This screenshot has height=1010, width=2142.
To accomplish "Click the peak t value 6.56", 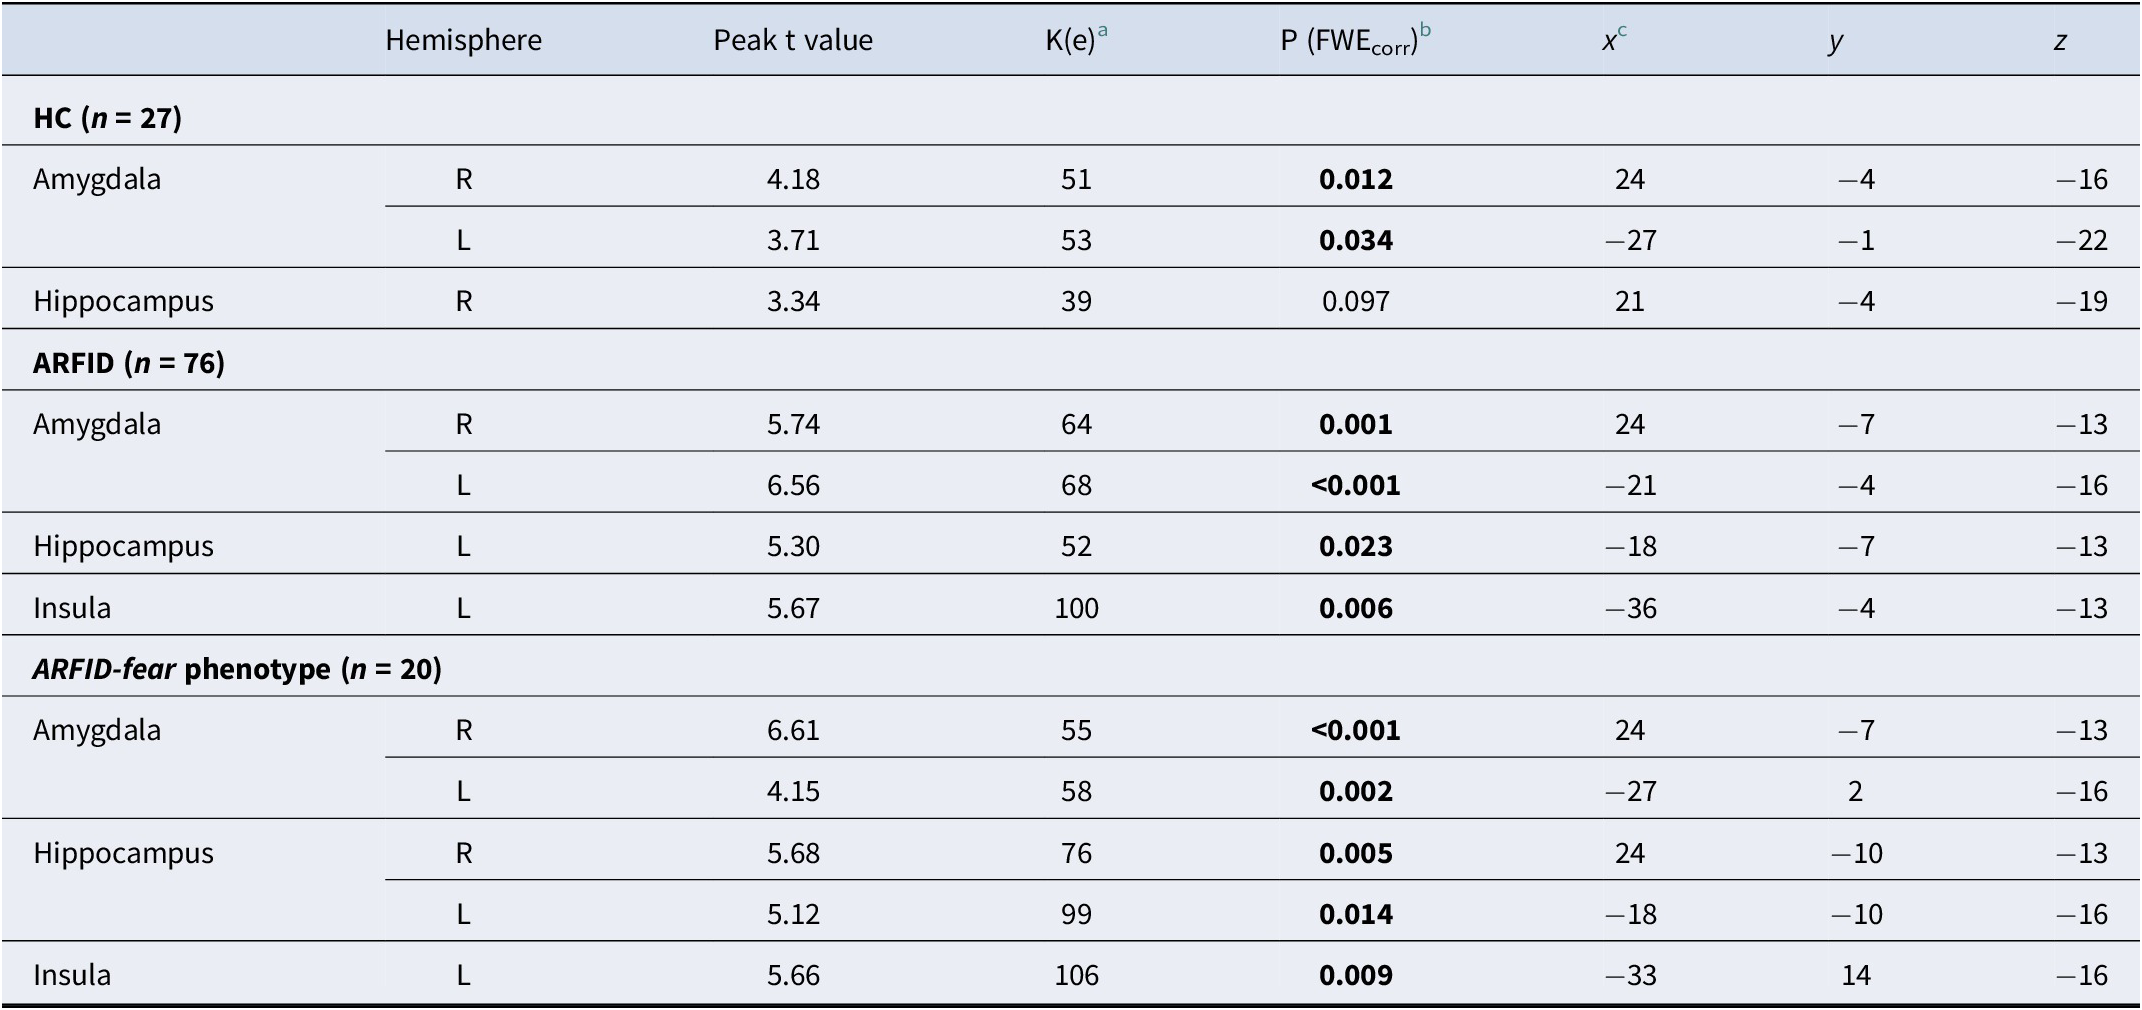I will coord(793,485).
